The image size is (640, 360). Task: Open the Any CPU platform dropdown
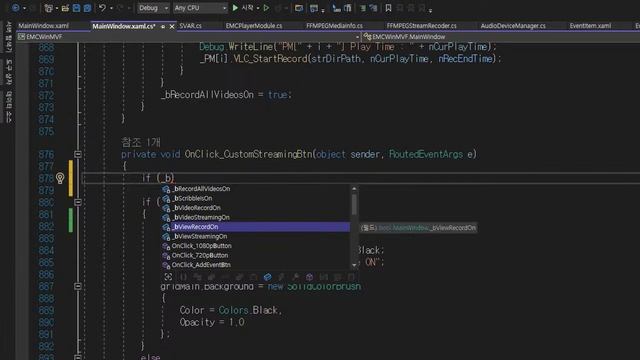[200, 8]
